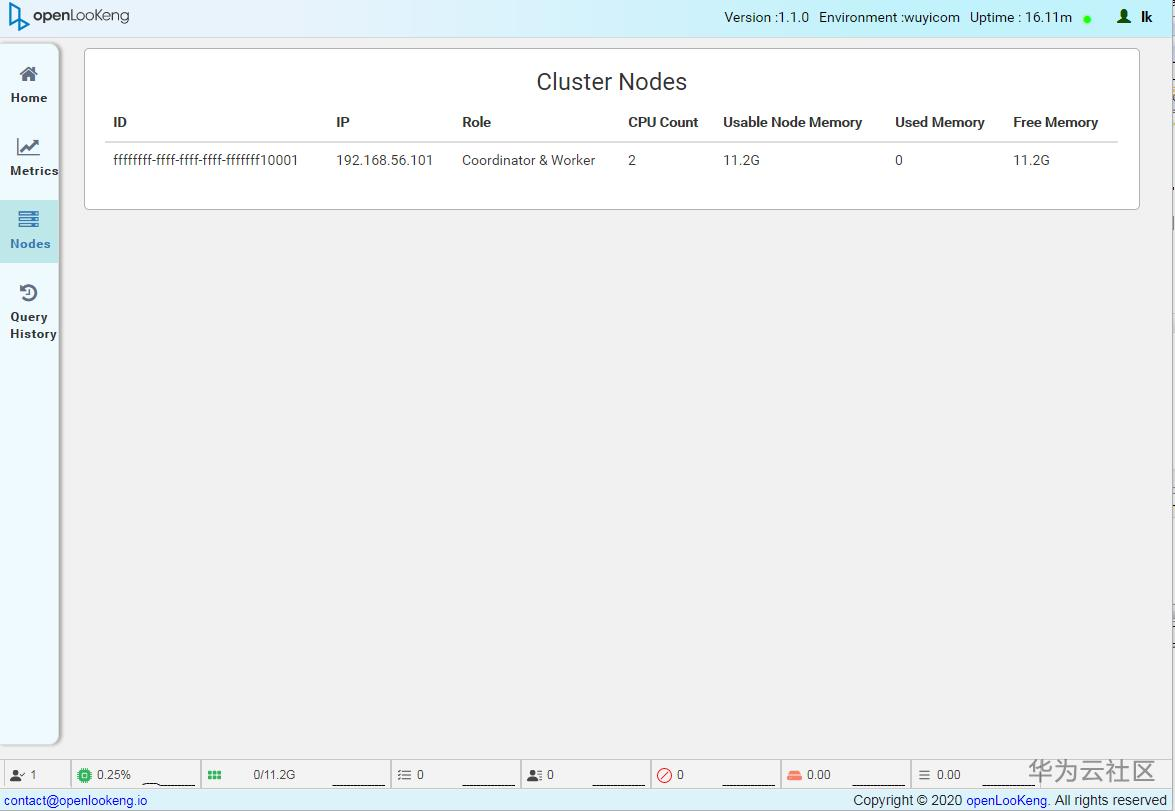Open the Metrics chart icon in the sidebar
The height and width of the screenshot is (811, 1175).
tap(28, 147)
